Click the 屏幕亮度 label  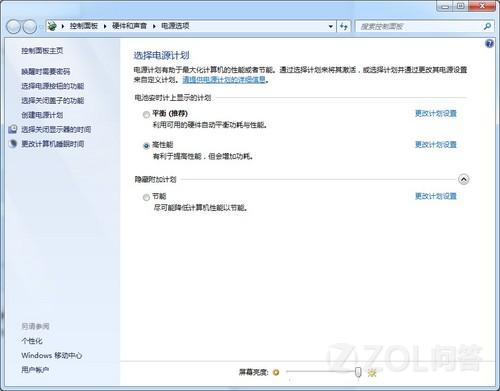(253, 372)
